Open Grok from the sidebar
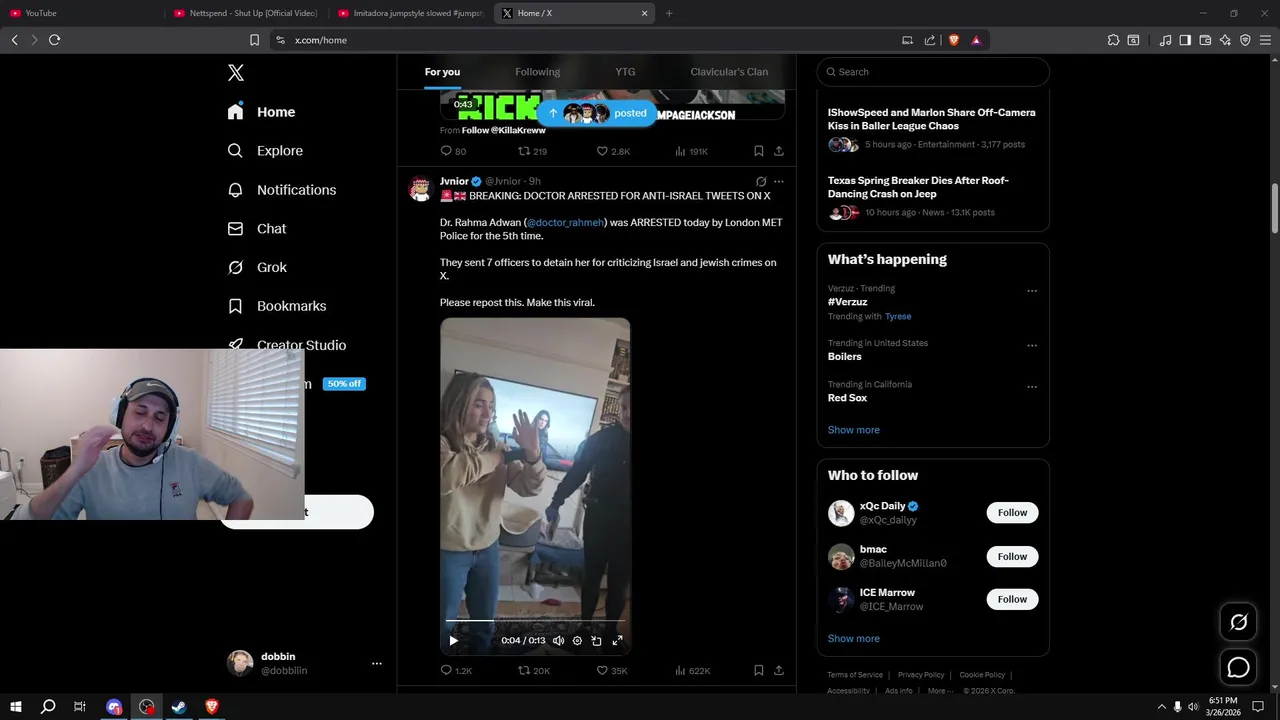The height and width of the screenshot is (720, 1280). (x=257, y=267)
